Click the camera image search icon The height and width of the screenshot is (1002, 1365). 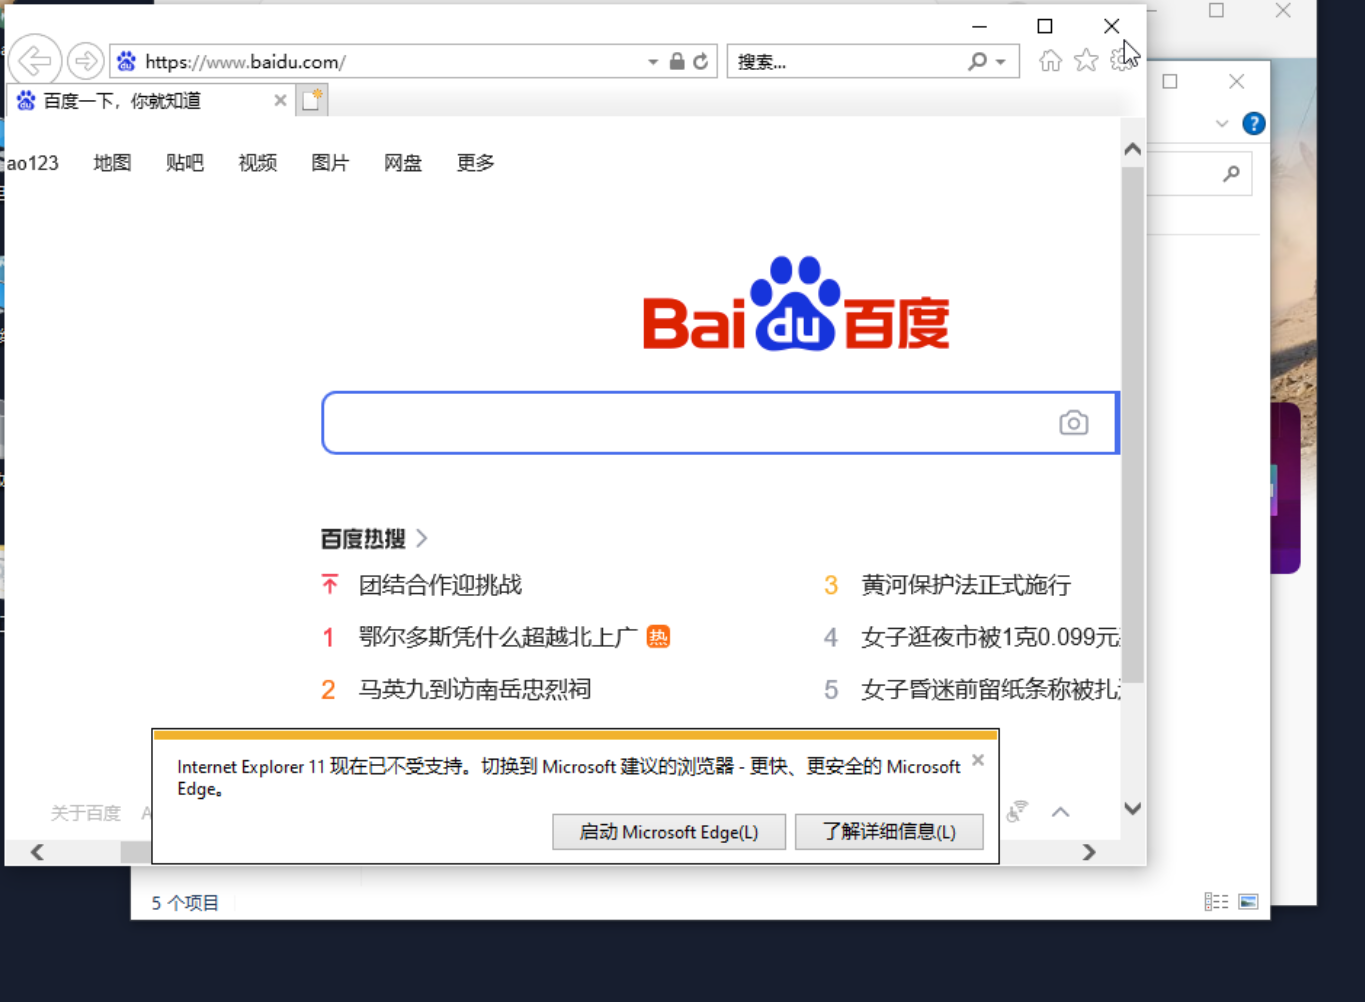pos(1074,423)
